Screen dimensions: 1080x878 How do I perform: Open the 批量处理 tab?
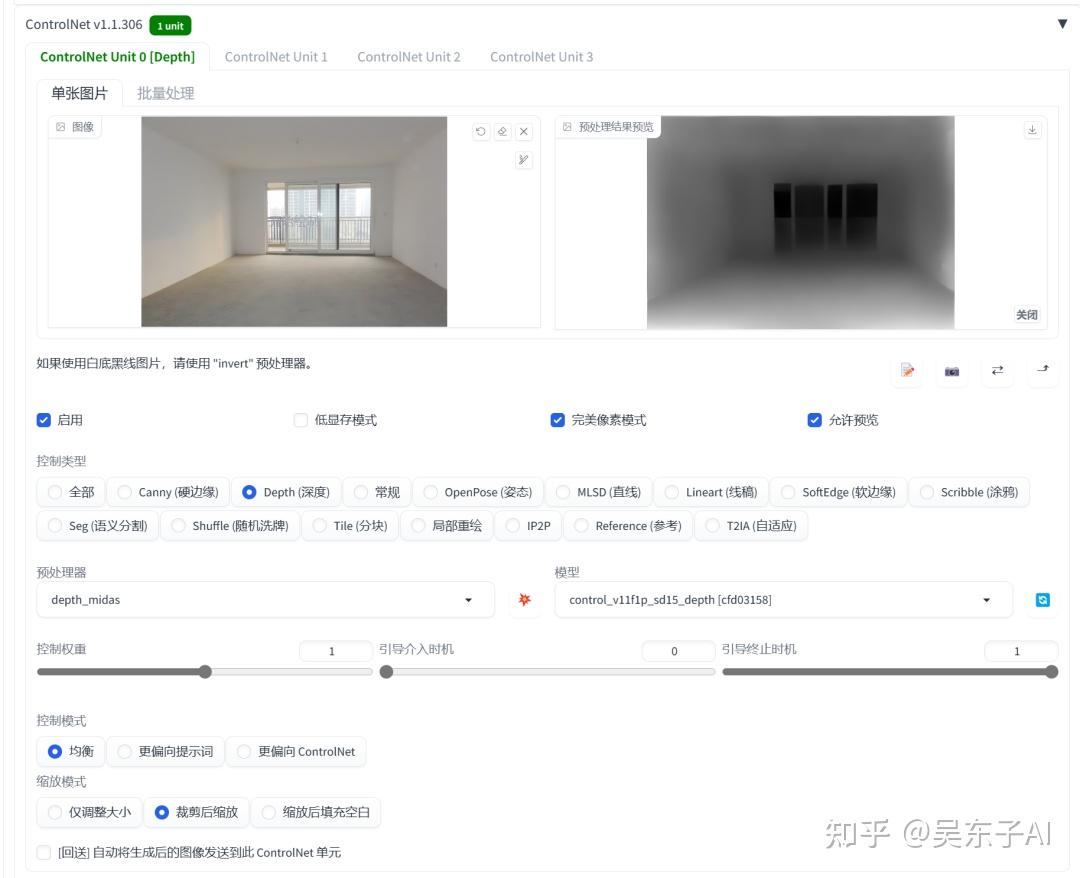[165, 94]
